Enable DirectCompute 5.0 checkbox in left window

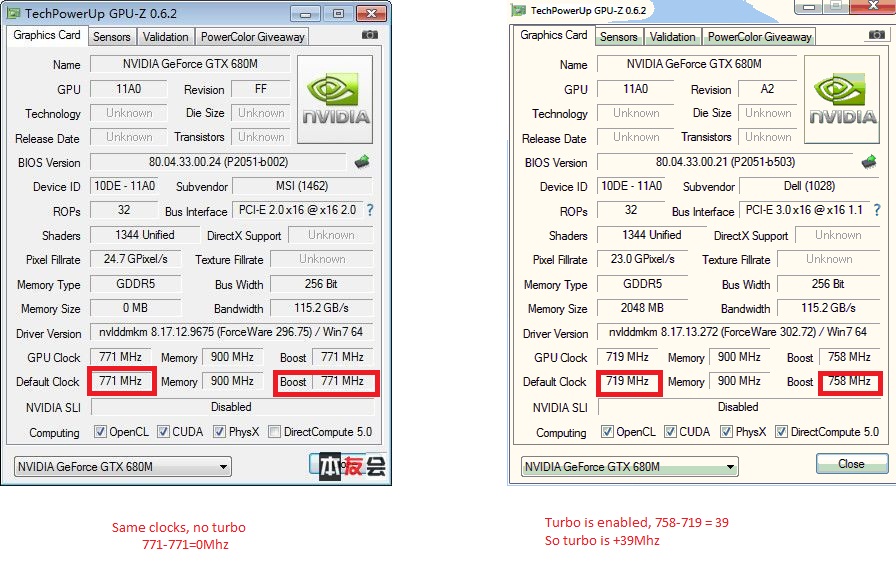click(x=274, y=432)
